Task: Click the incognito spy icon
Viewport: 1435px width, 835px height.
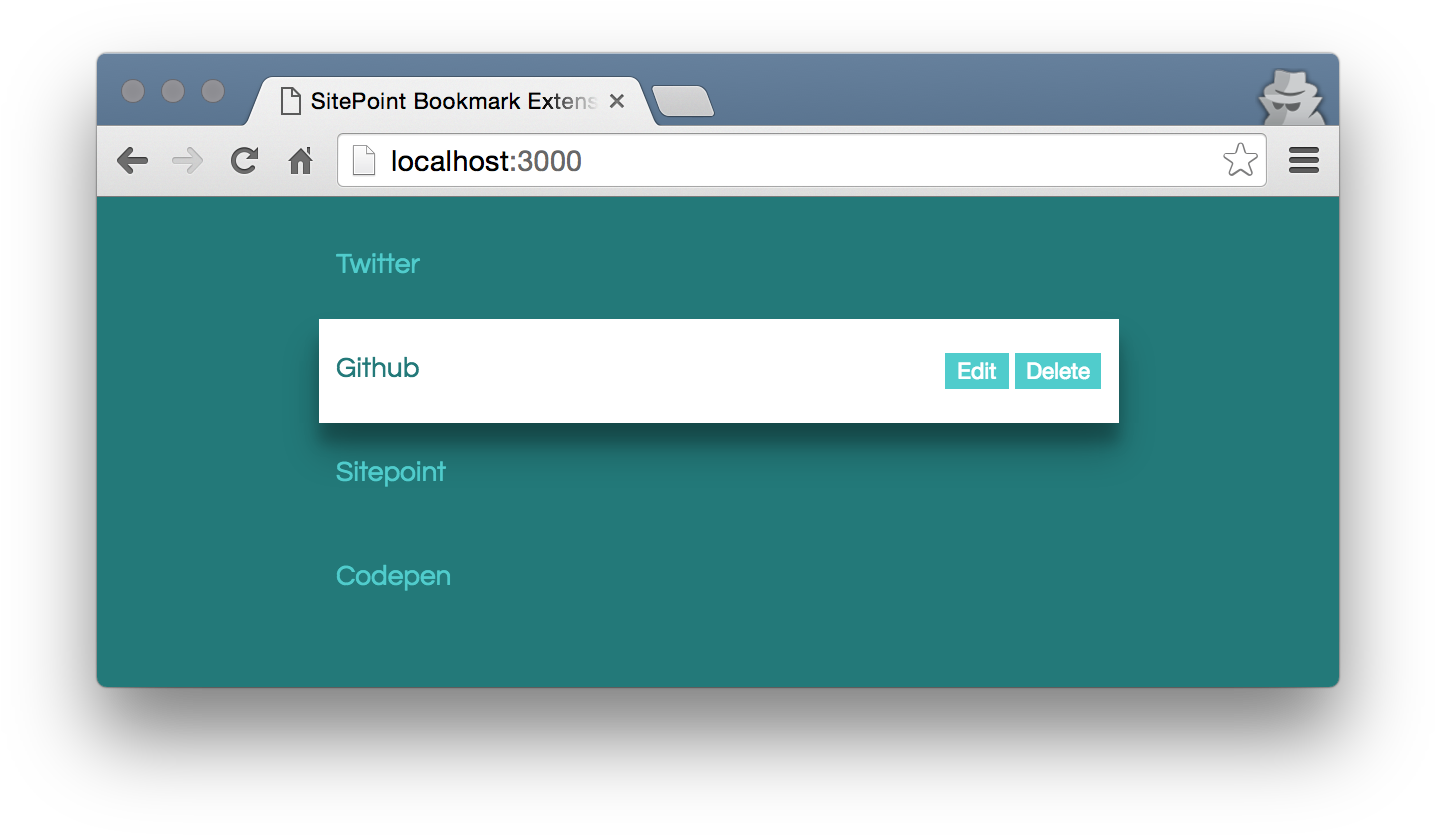Action: [1291, 98]
